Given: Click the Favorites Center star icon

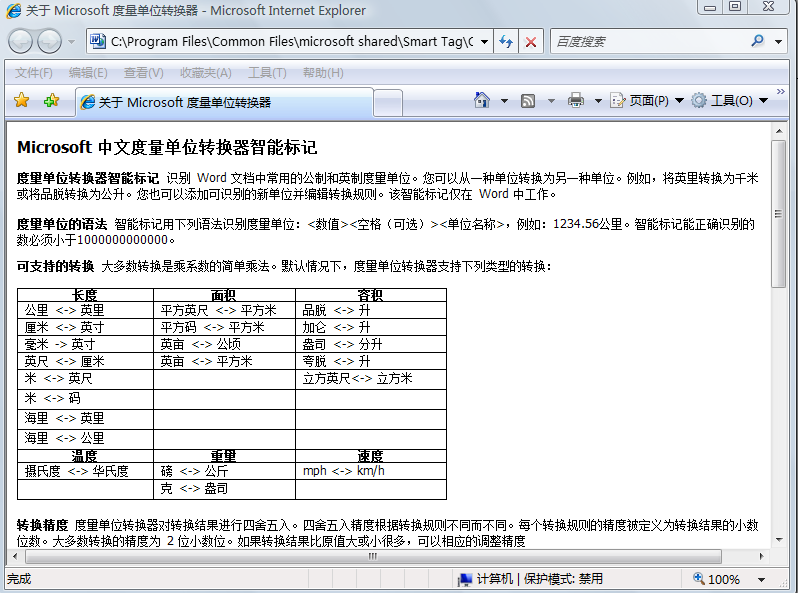Looking at the screenshot, I should (x=21, y=100).
